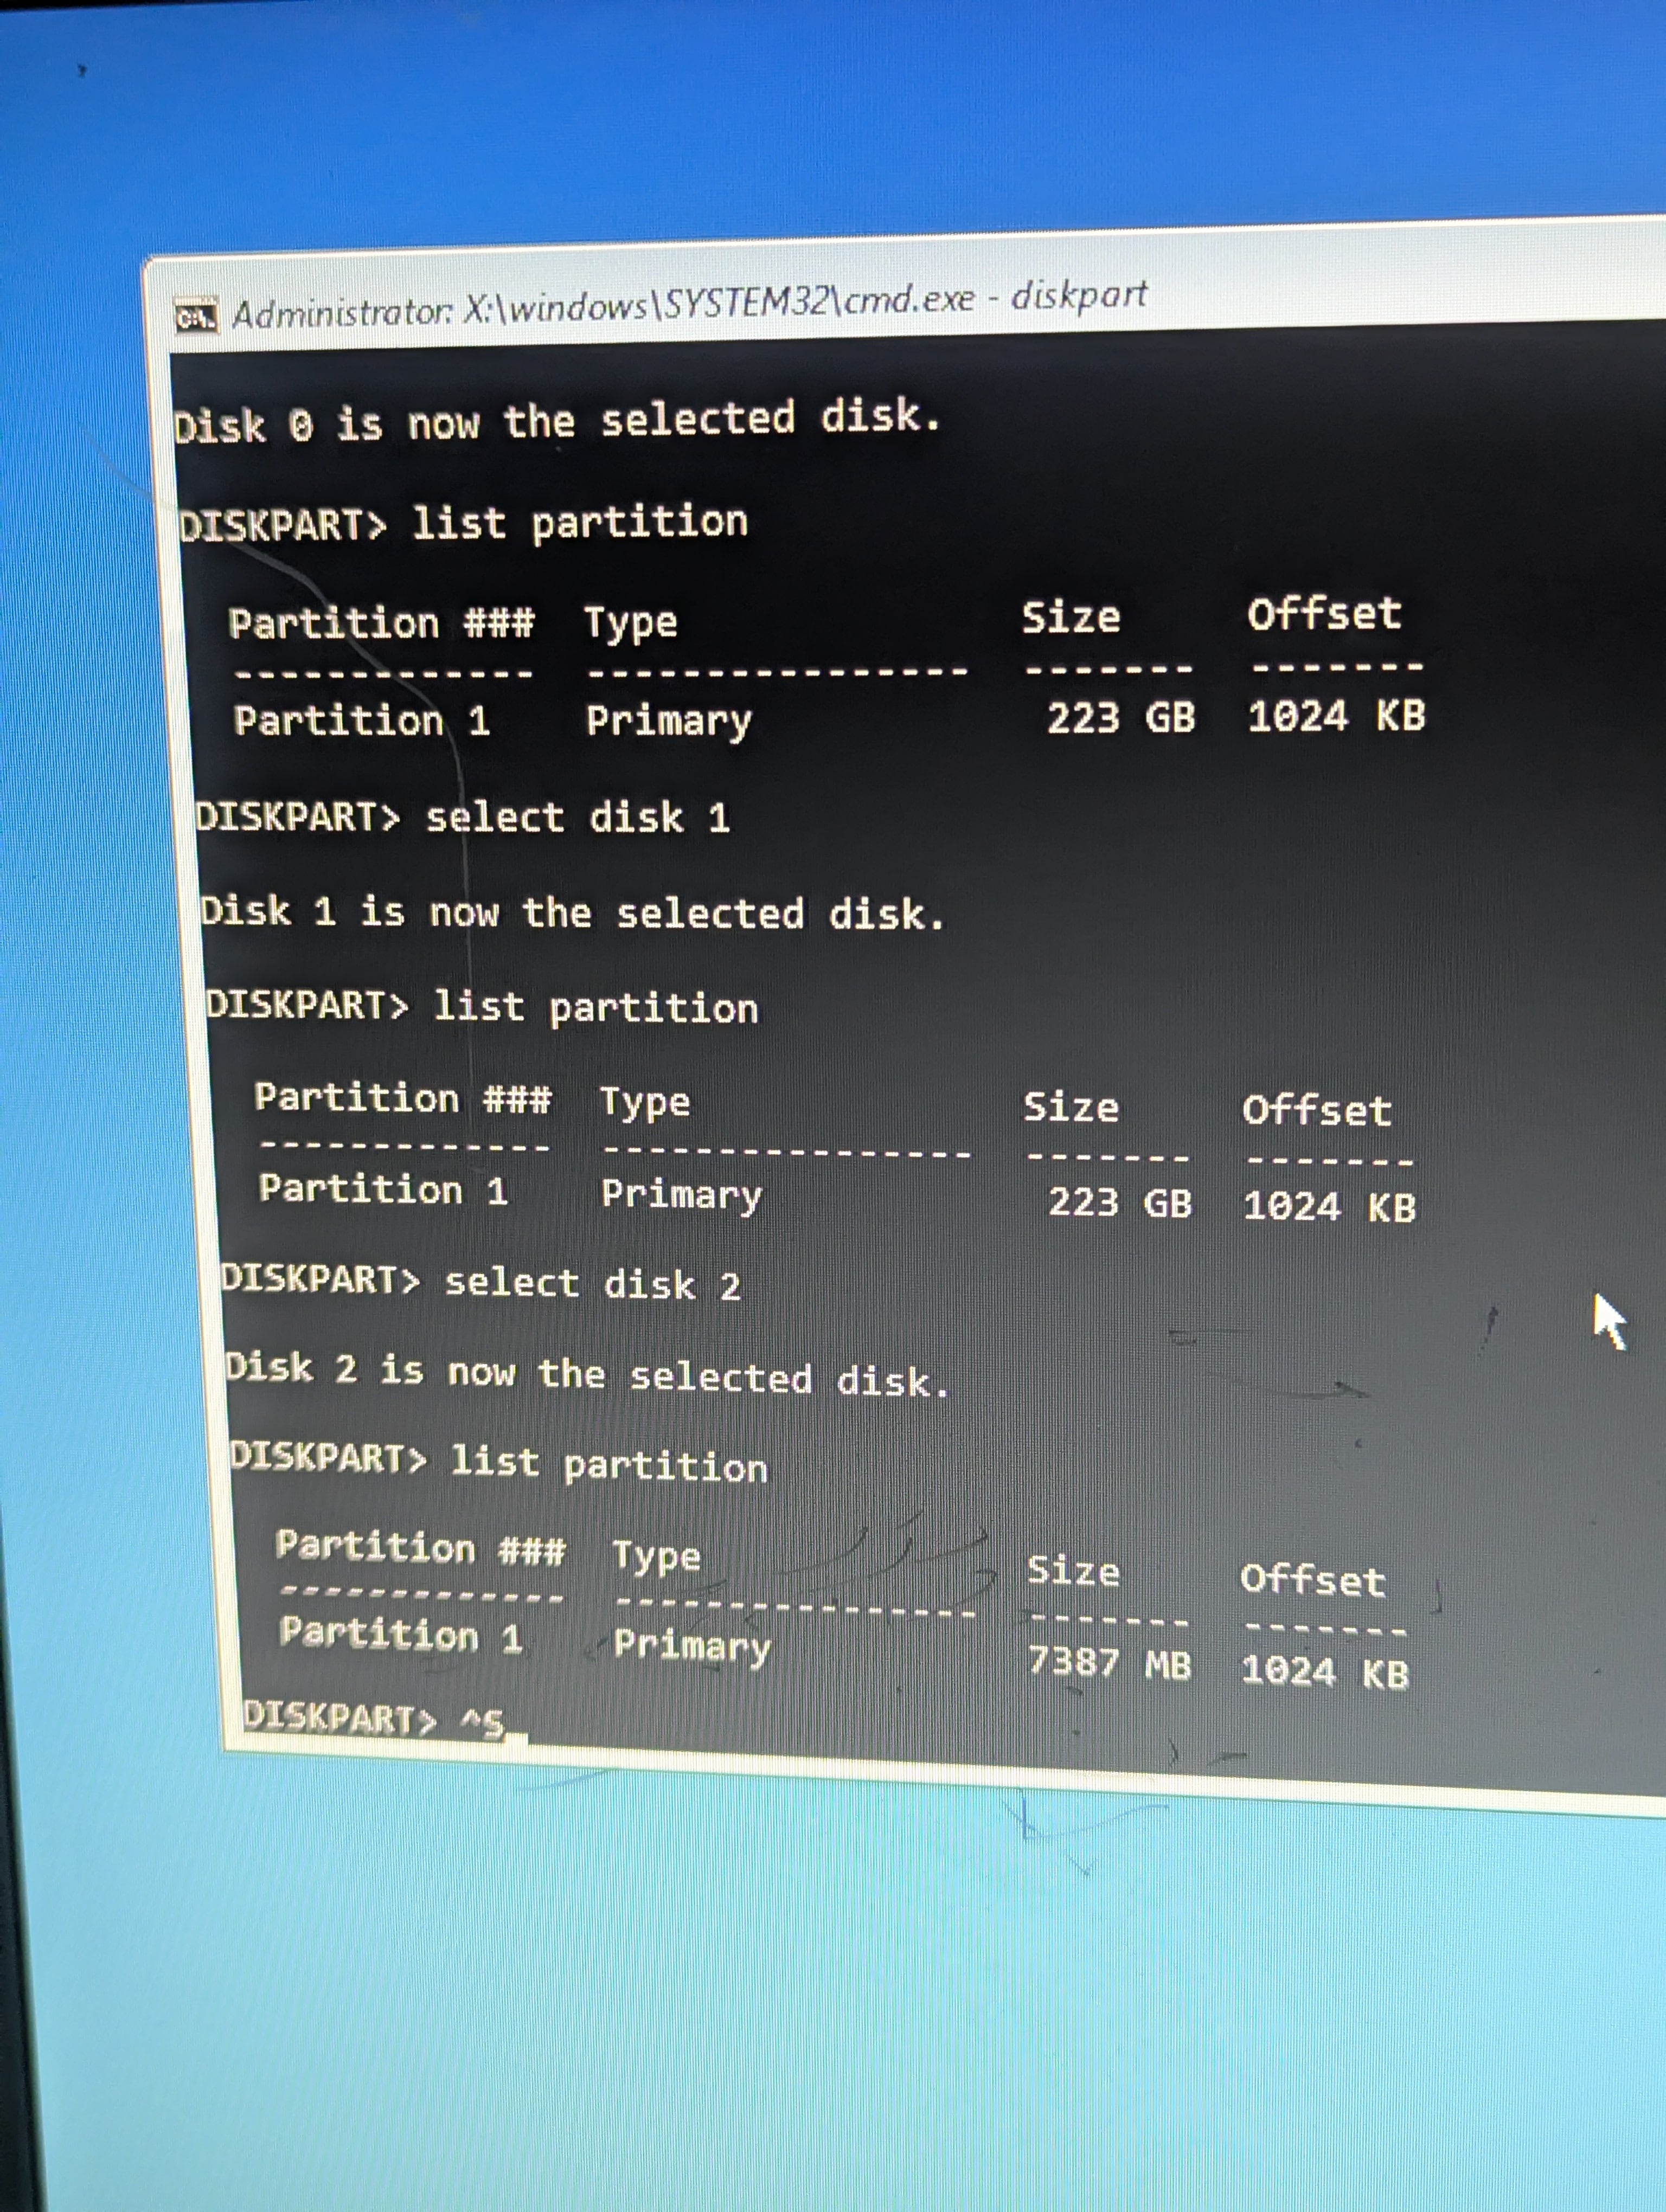
Task: Click the command 'select disk 1'
Action: point(579,817)
